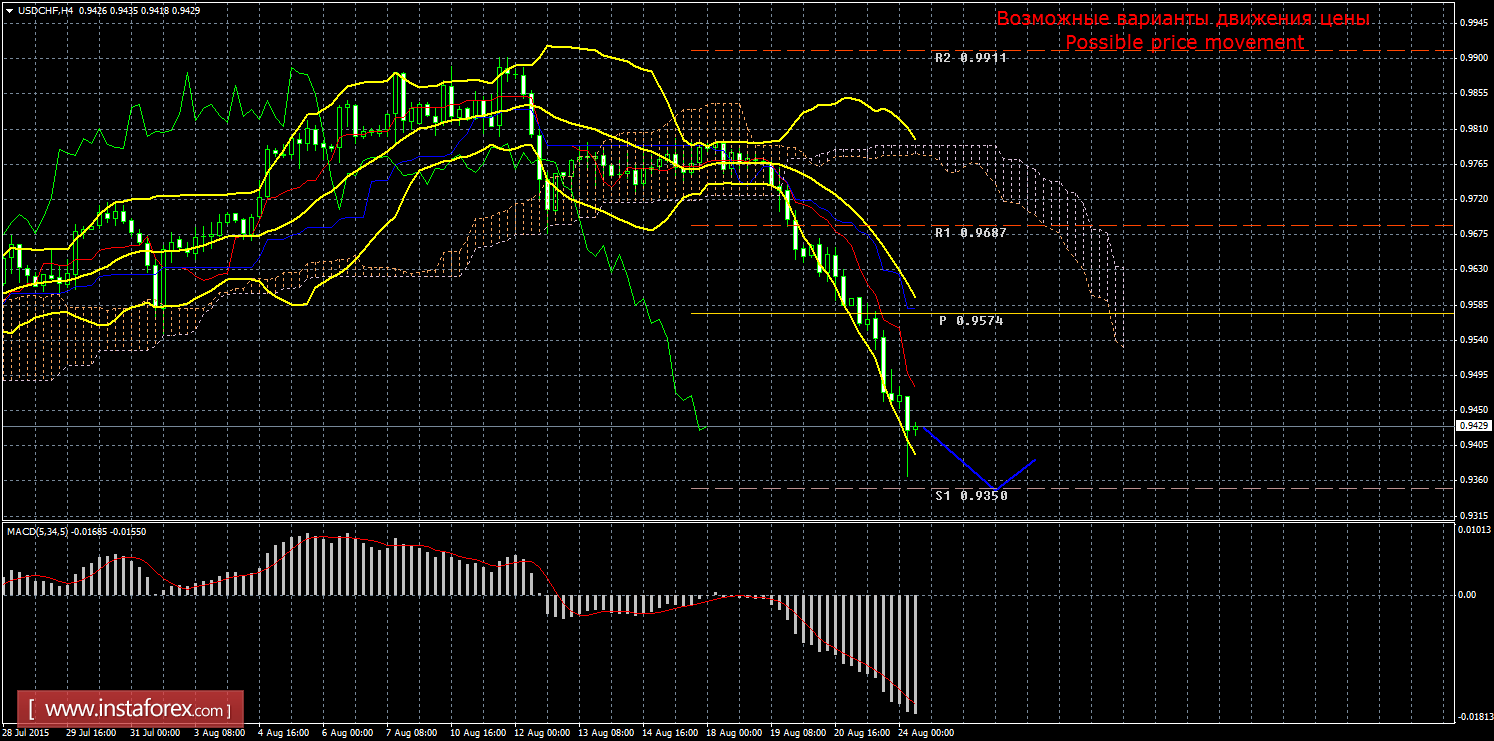Image resolution: width=1494 pixels, height=741 pixels.
Task: Click the P 0.9574 pivot level label
Action: [x=970, y=321]
